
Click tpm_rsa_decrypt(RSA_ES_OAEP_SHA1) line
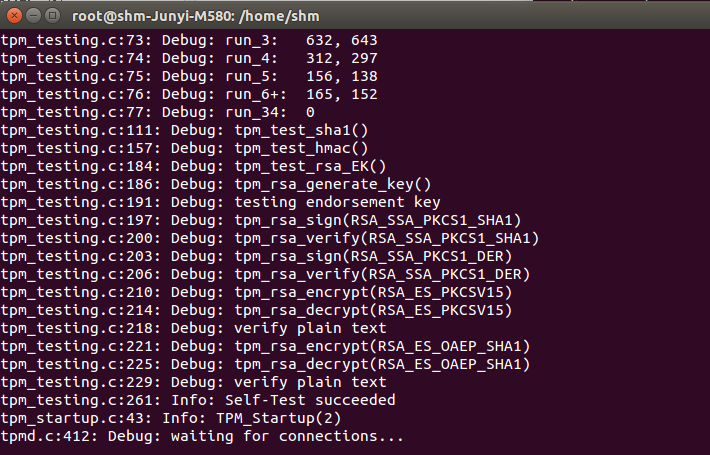point(265,364)
